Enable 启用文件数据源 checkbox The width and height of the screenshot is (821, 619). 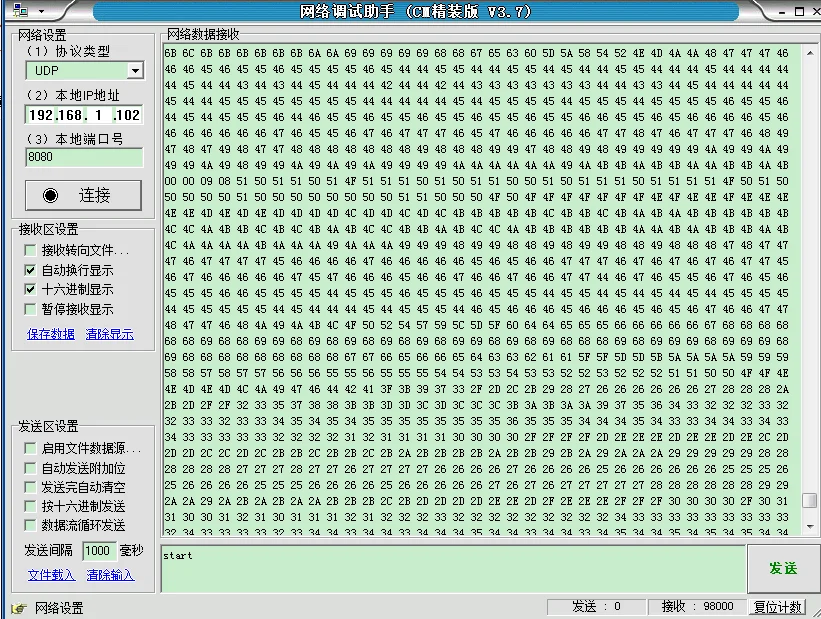coord(30,448)
